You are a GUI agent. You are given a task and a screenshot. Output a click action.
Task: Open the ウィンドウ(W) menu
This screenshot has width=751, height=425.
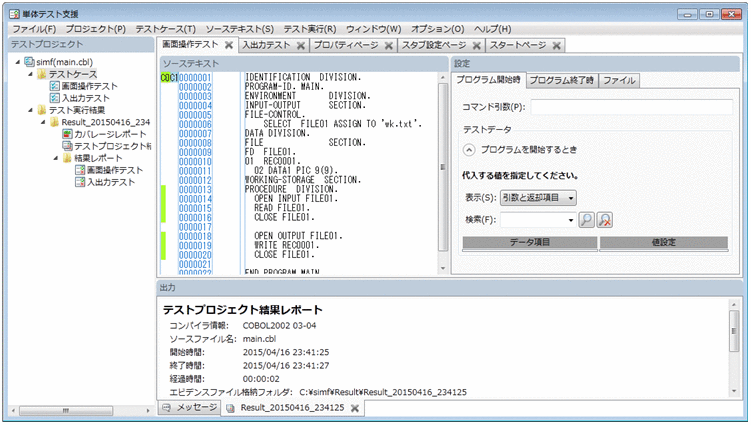pyautogui.click(x=374, y=29)
